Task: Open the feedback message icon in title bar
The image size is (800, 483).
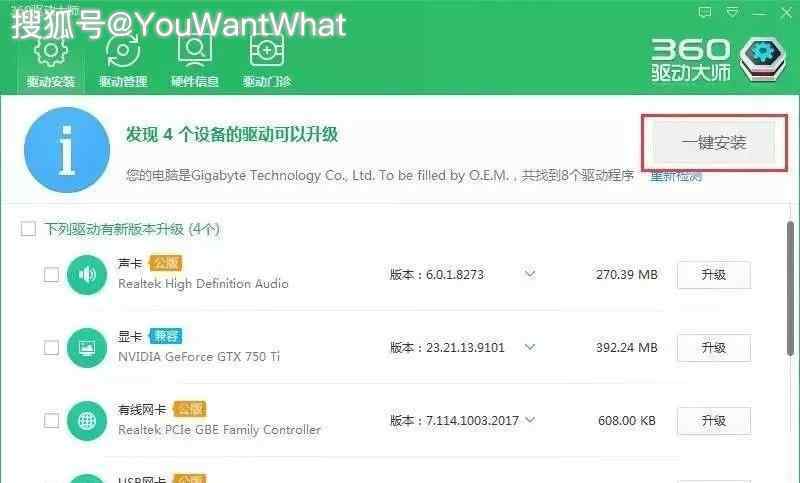Action: 705,12
